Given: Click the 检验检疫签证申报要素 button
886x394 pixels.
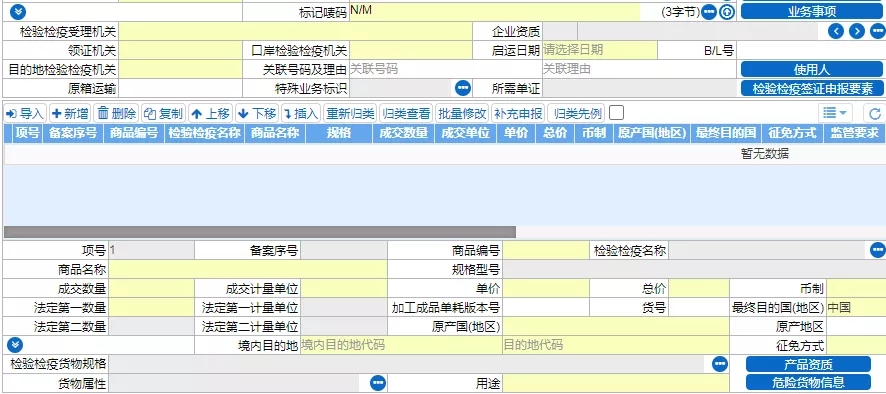Looking at the screenshot, I should pyautogui.click(x=812, y=88).
